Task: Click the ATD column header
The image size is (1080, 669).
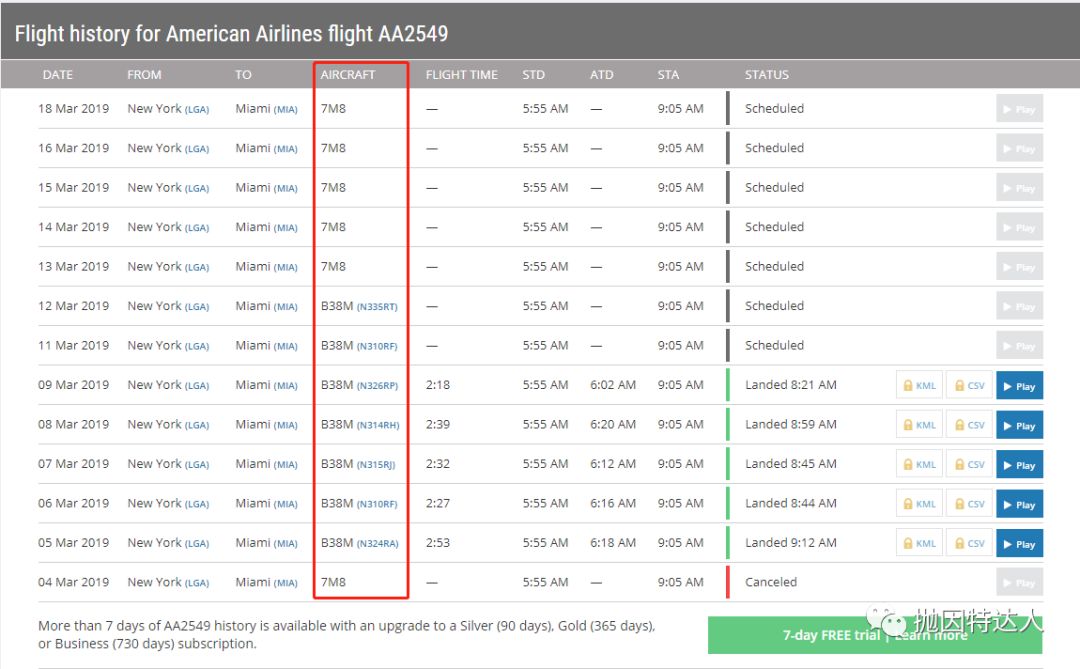Action: click(x=601, y=74)
